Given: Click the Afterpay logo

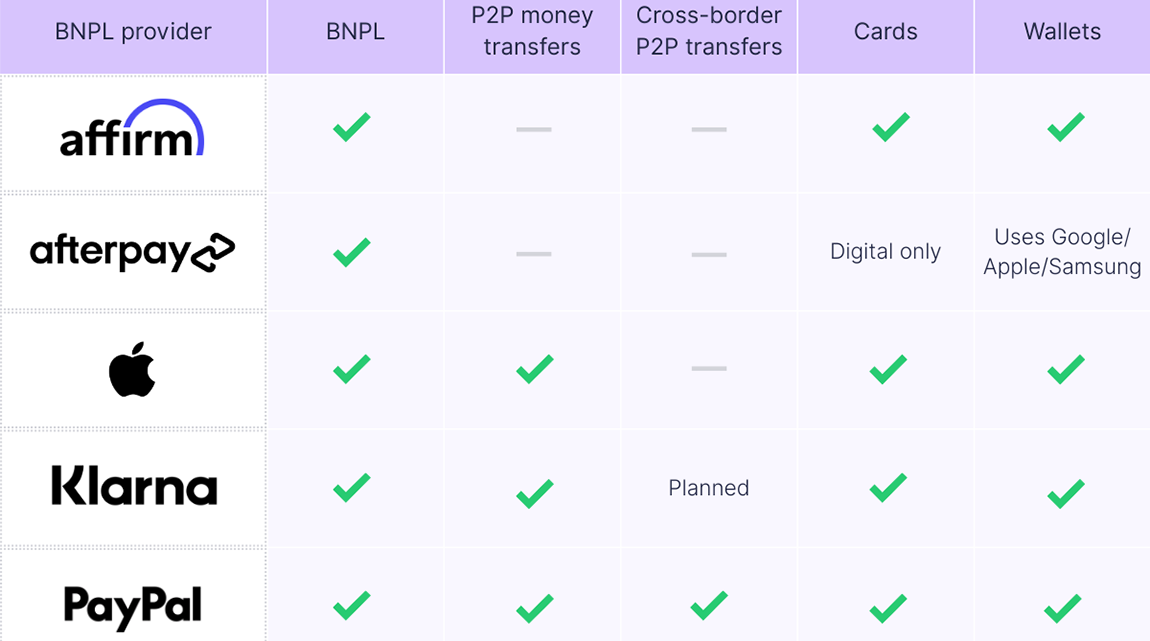Looking at the screenshot, I should pyautogui.click(x=132, y=252).
